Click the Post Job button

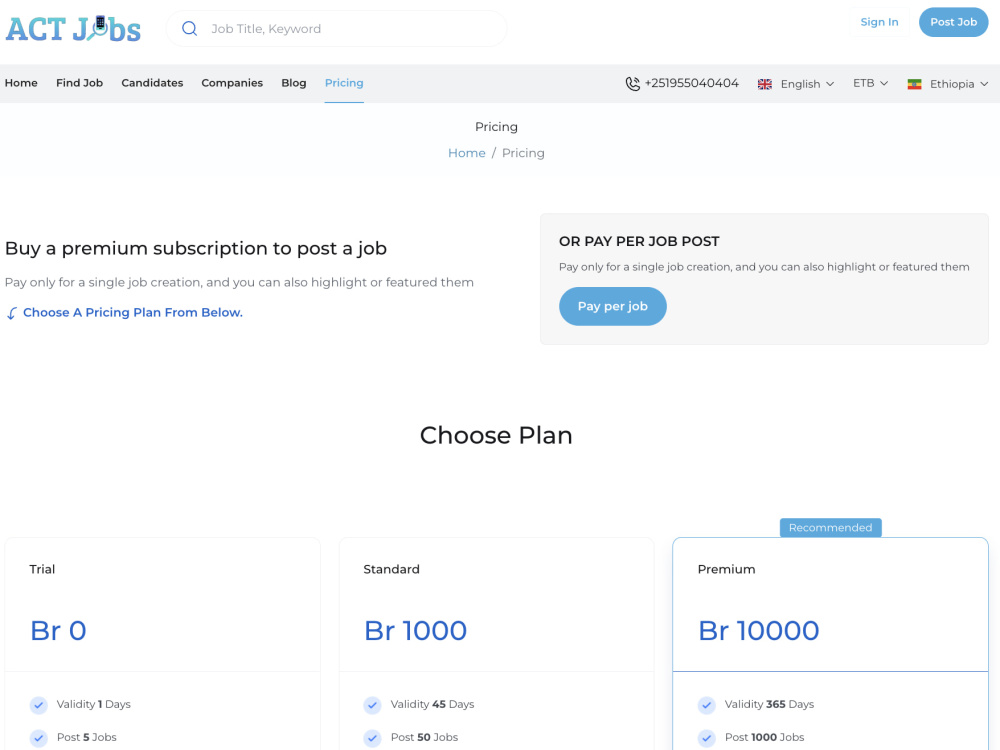click(x=953, y=22)
